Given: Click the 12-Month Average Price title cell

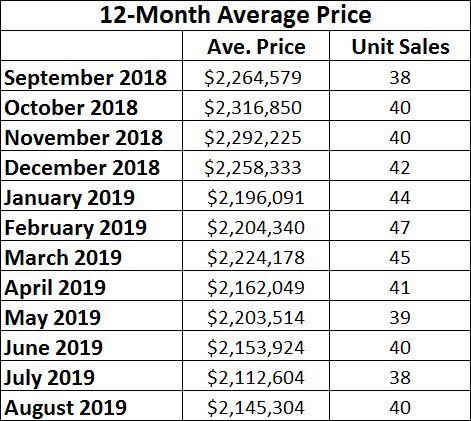Looking at the screenshot, I should click(235, 15).
